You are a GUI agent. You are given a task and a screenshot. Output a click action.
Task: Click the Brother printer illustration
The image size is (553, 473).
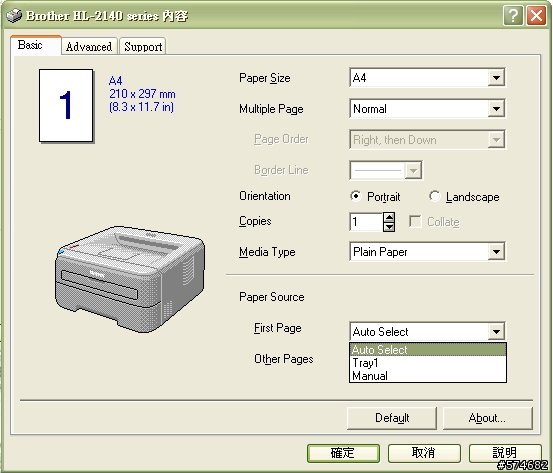point(130,279)
